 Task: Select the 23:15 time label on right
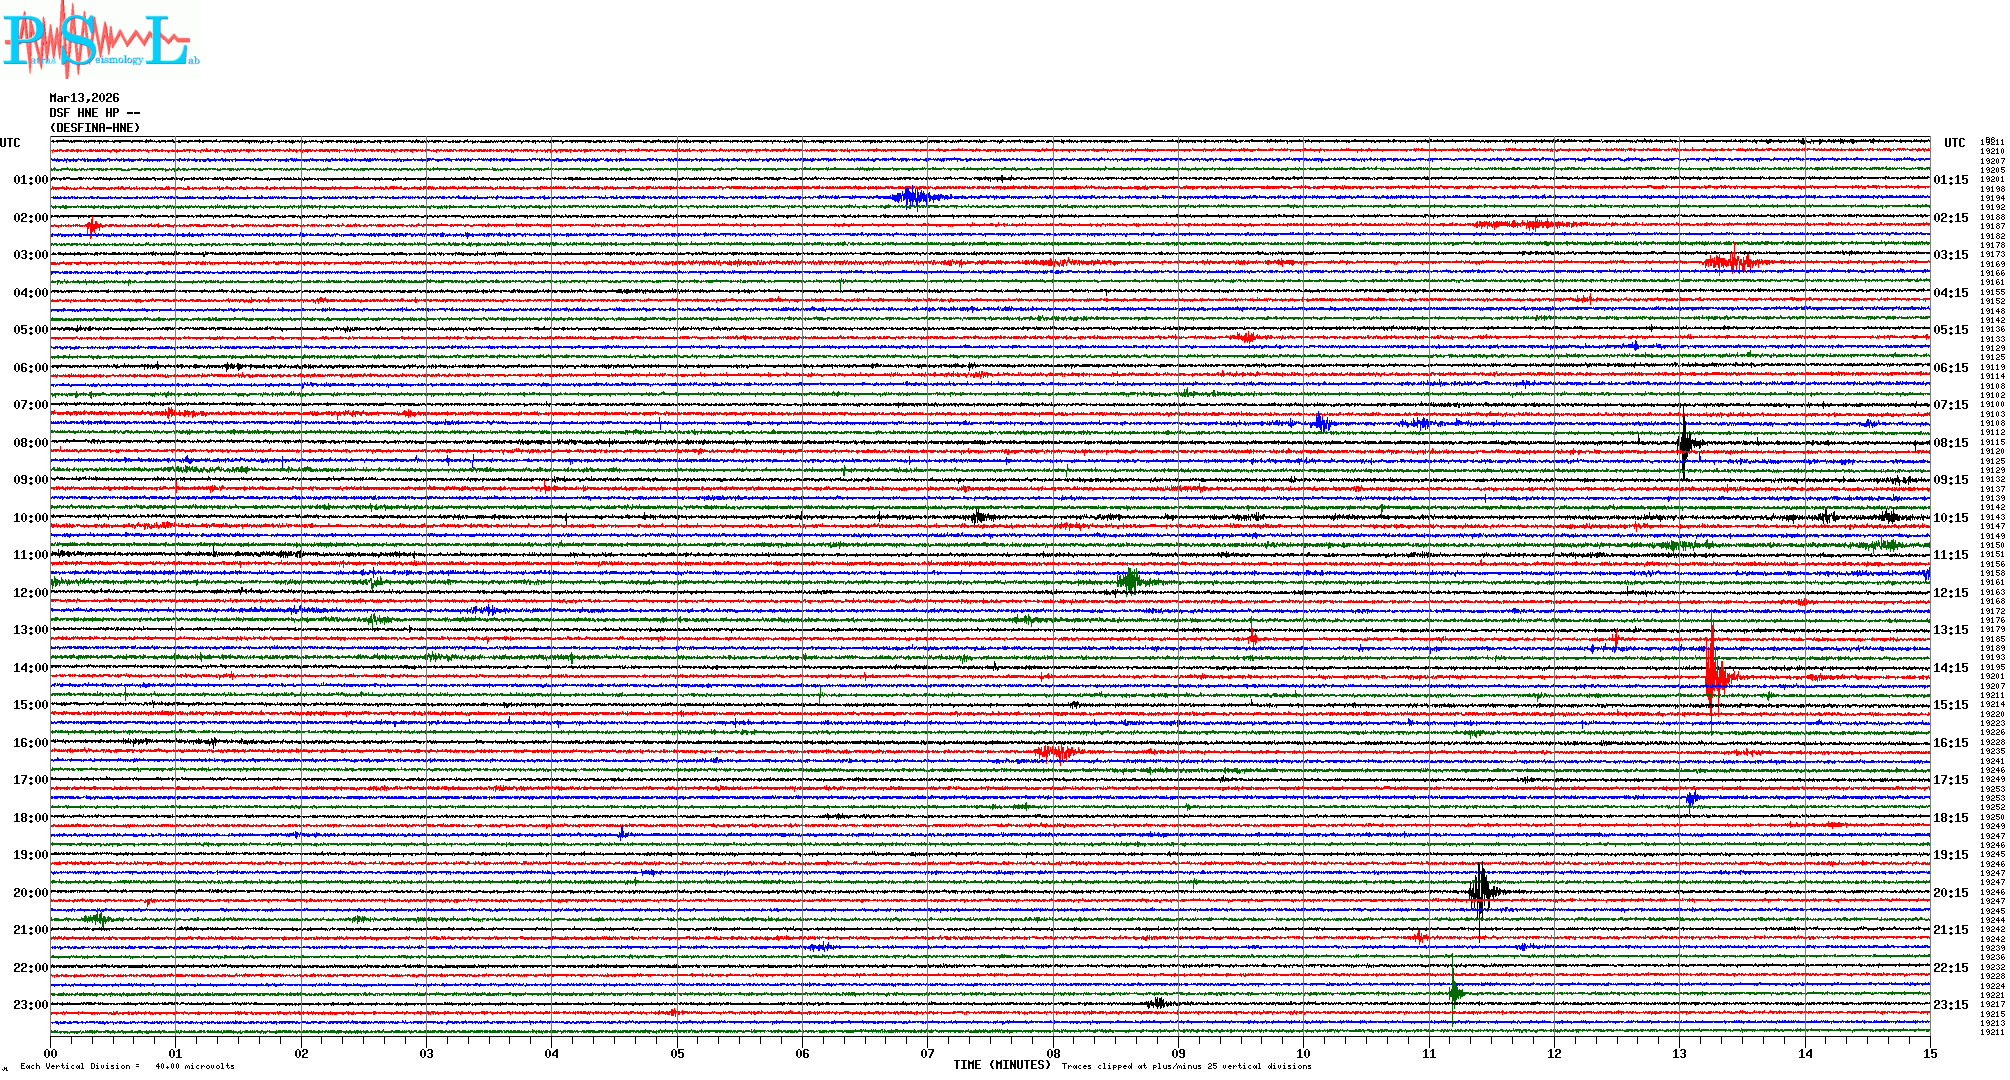[1950, 1005]
